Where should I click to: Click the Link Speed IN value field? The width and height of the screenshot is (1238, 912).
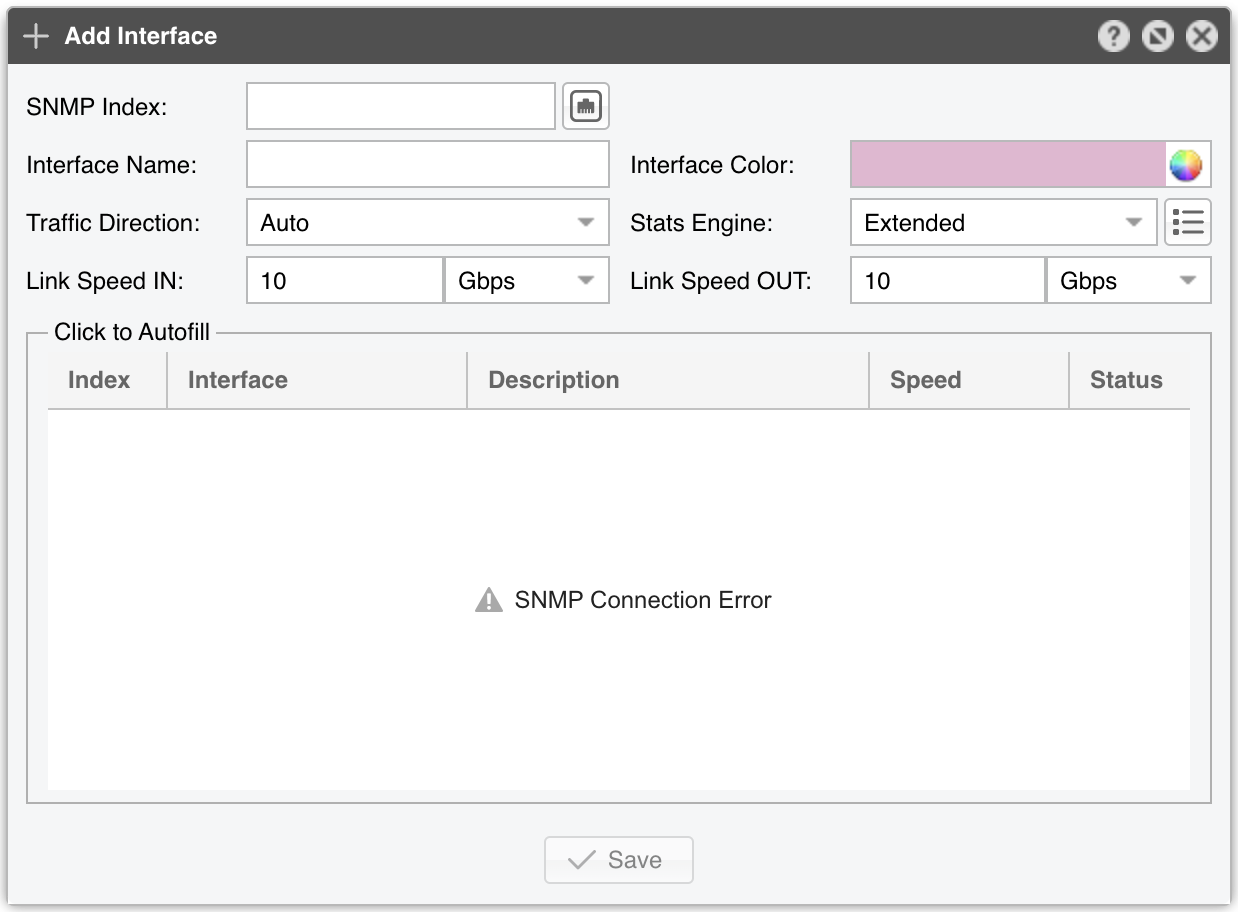345,280
